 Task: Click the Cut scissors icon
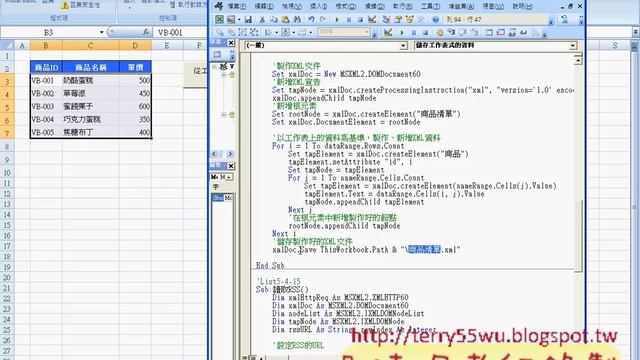click(x=262, y=19)
